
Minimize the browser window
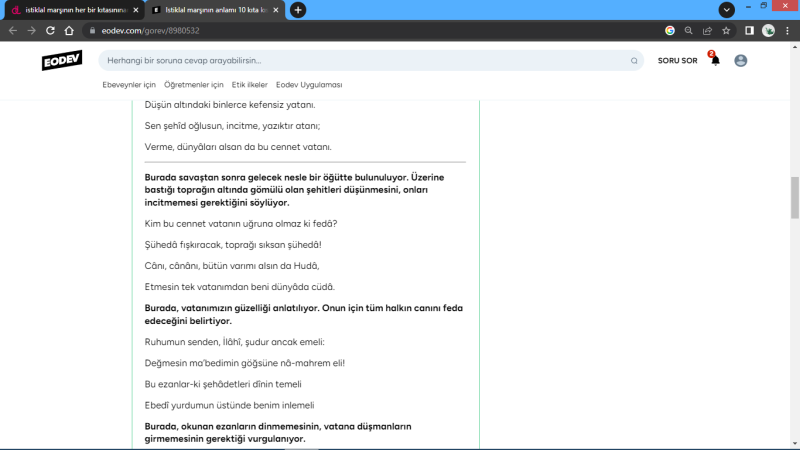[748, 6]
